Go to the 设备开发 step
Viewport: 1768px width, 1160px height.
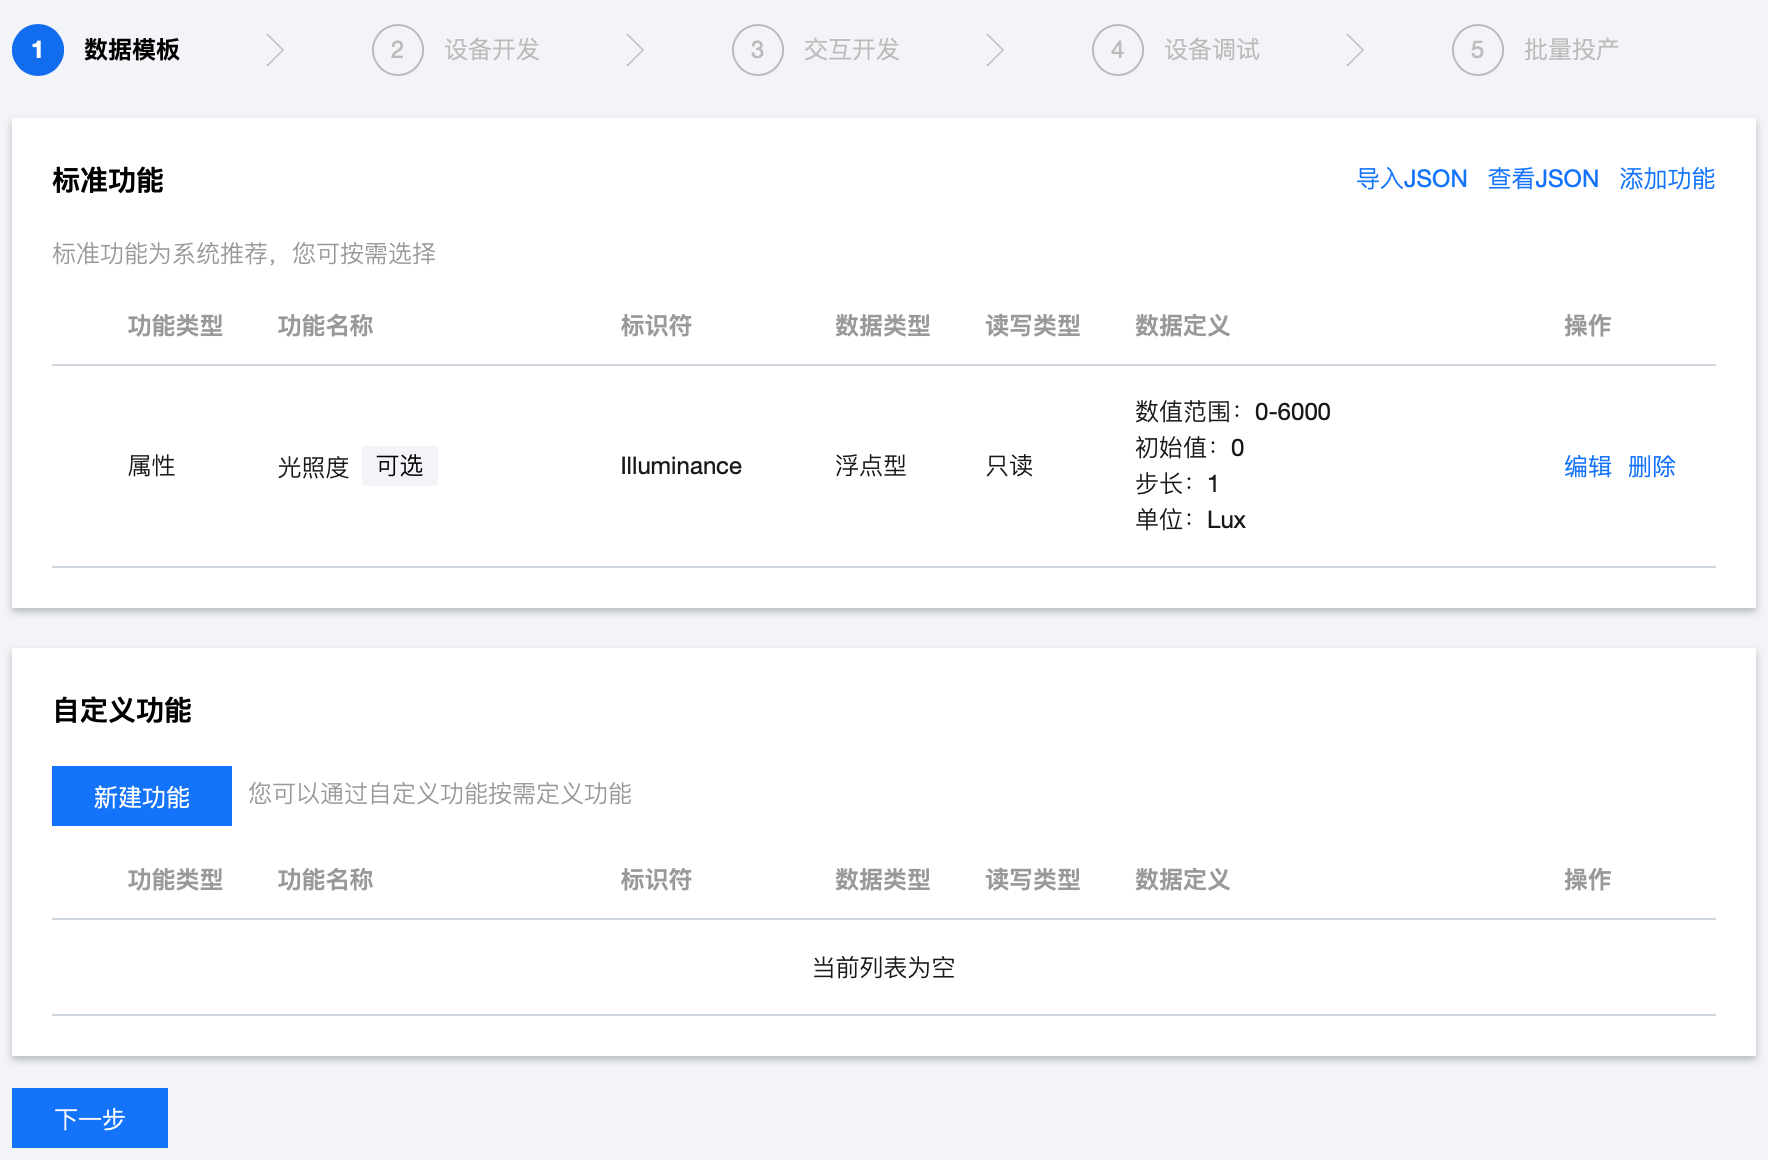tap(492, 50)
